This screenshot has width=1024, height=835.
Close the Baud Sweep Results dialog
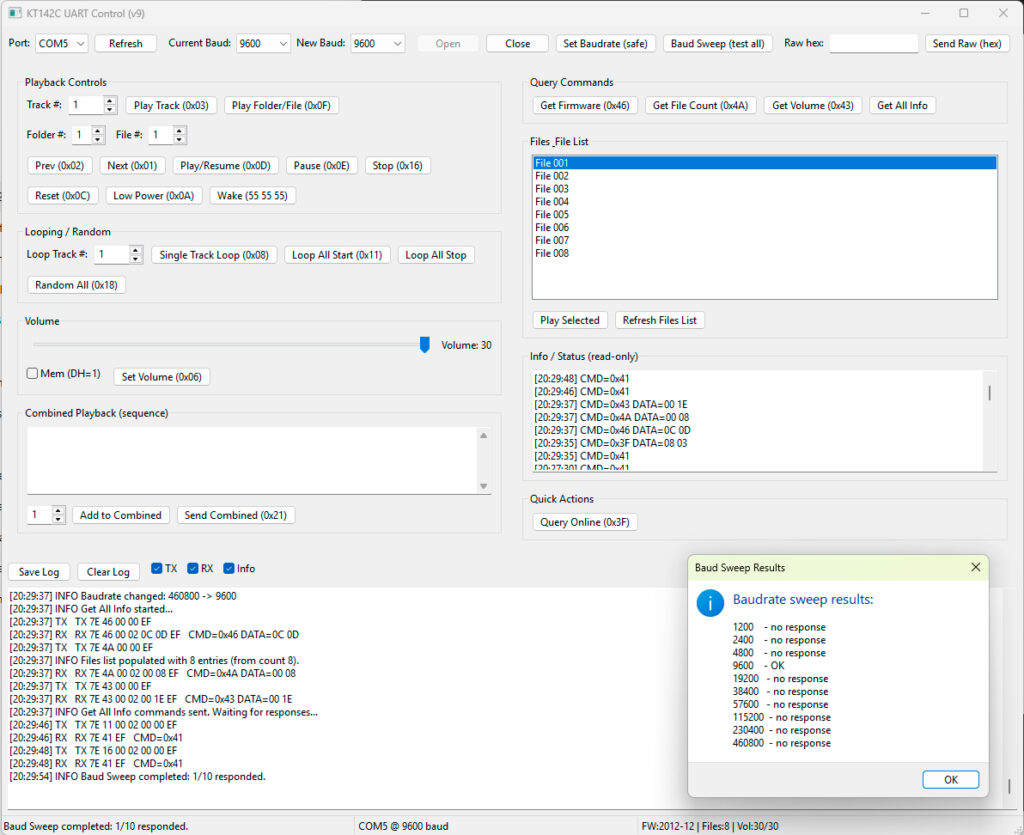(x=976, y=567)
